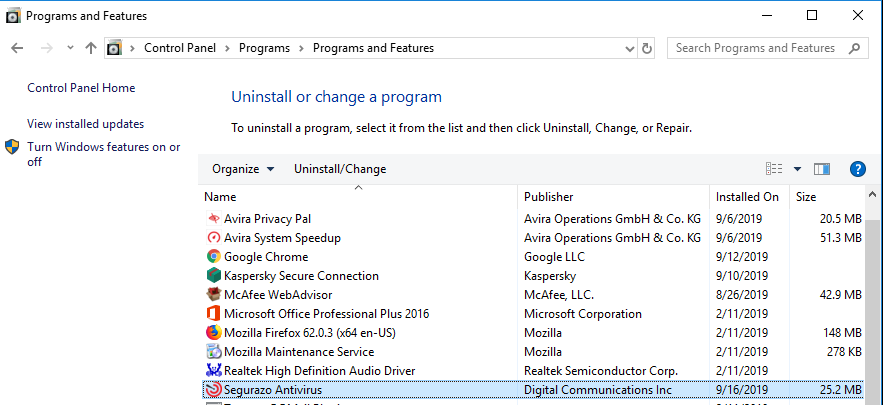883x405 pixels.
Task: Click the McAfee WebAdvisor icon
Action: coord(213,295)
